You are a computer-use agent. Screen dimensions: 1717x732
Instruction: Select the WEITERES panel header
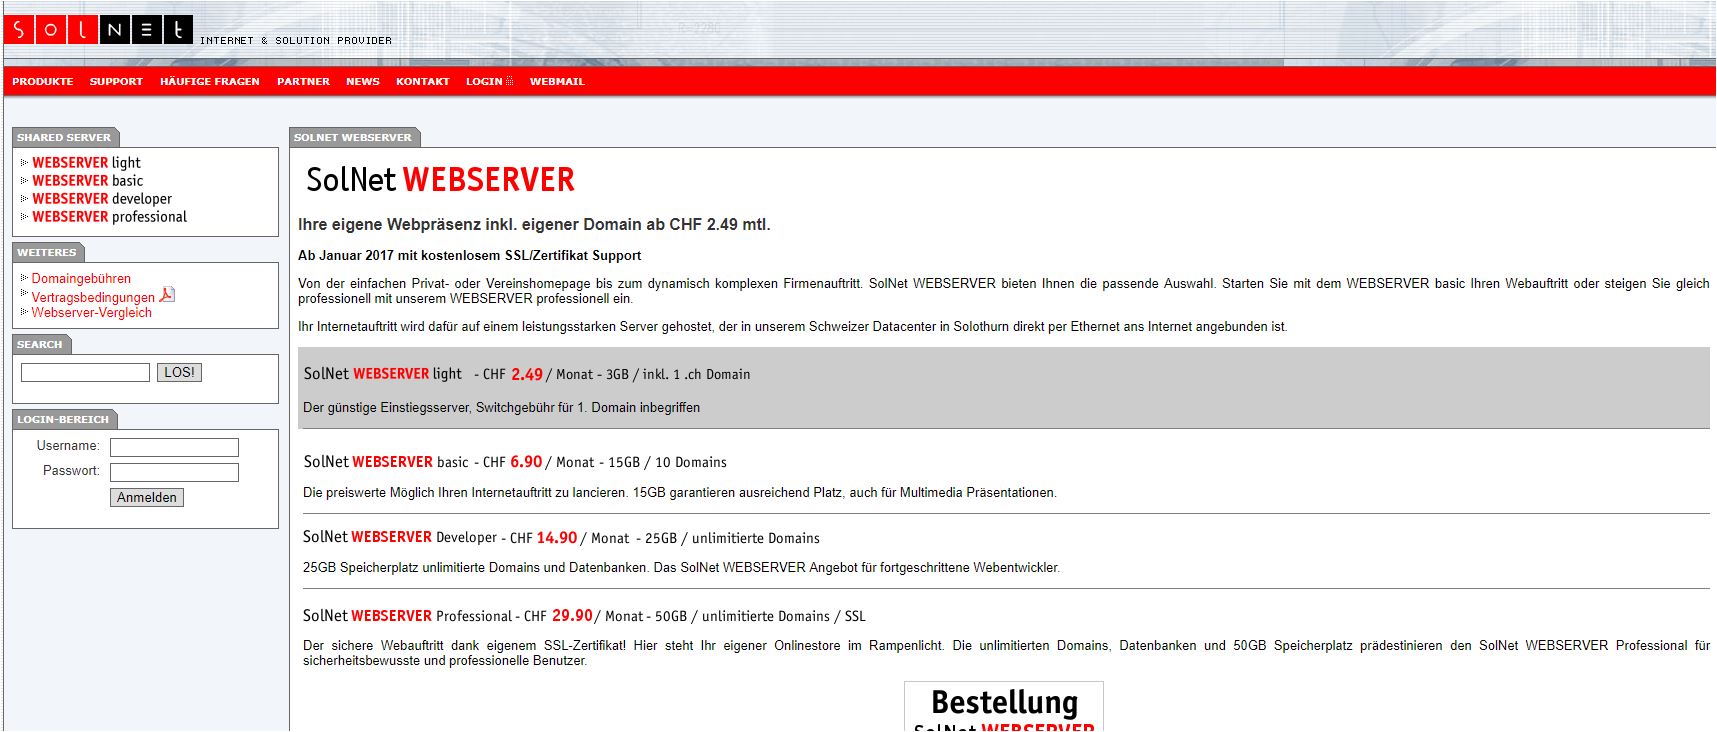pos(47,253)
